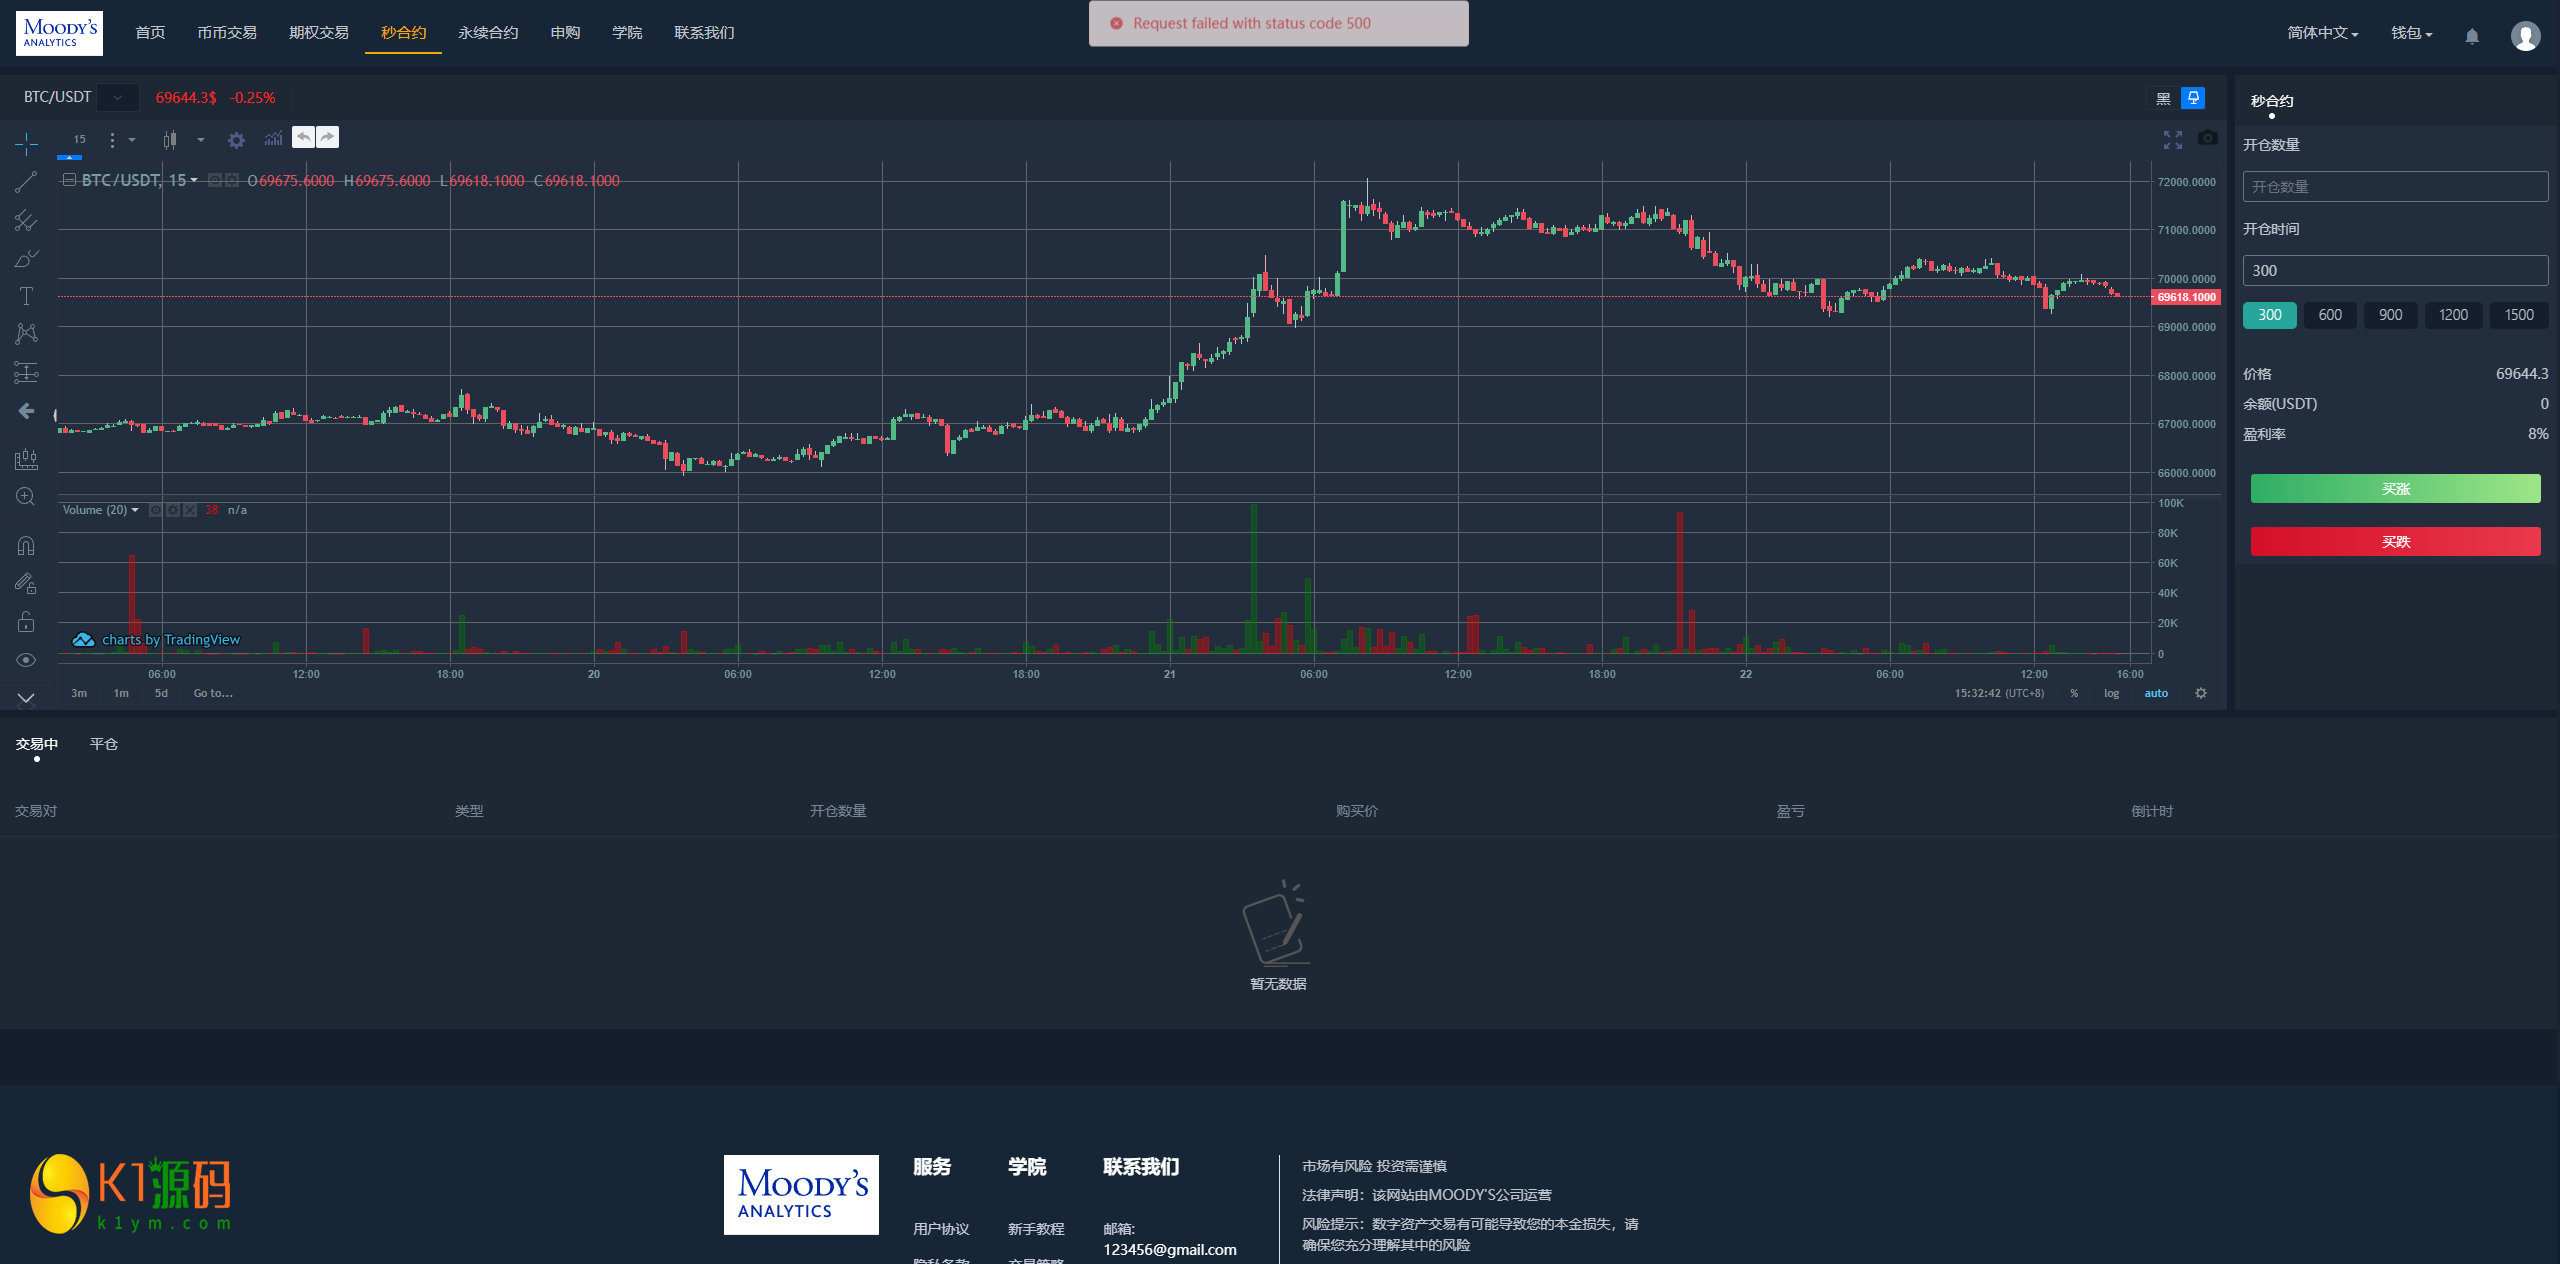Click the green 买涨 buy-up button

click(2395, 489)
